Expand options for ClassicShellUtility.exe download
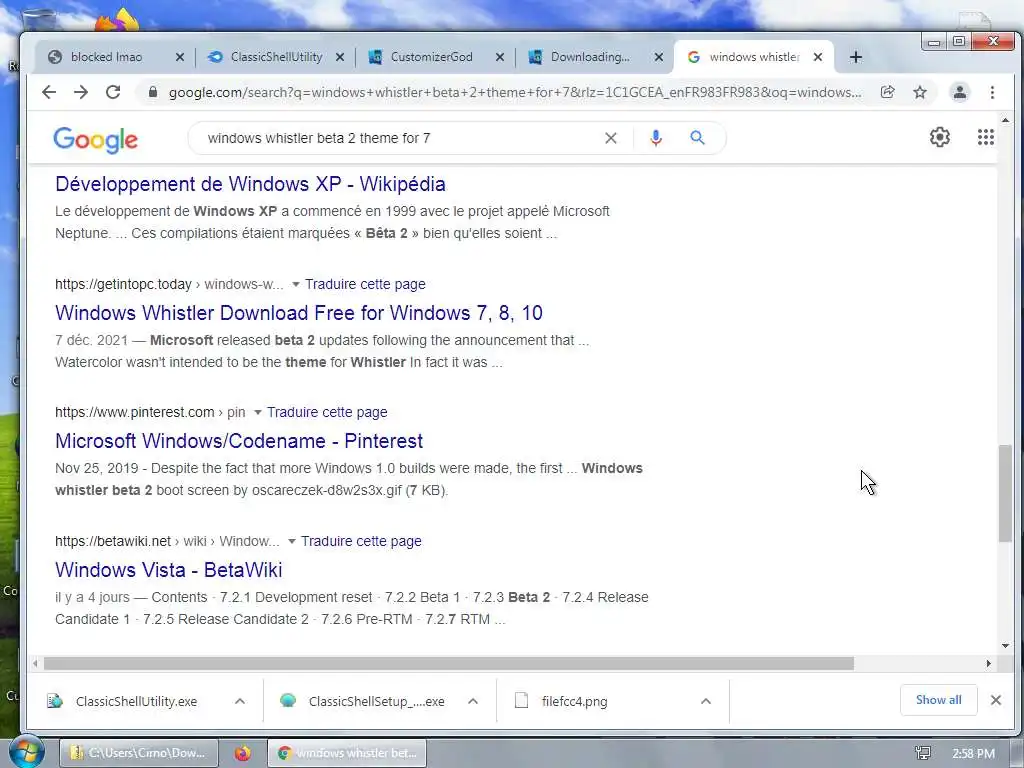Image resolution: width=1024 pixels, height=768 pixels. 240,701
